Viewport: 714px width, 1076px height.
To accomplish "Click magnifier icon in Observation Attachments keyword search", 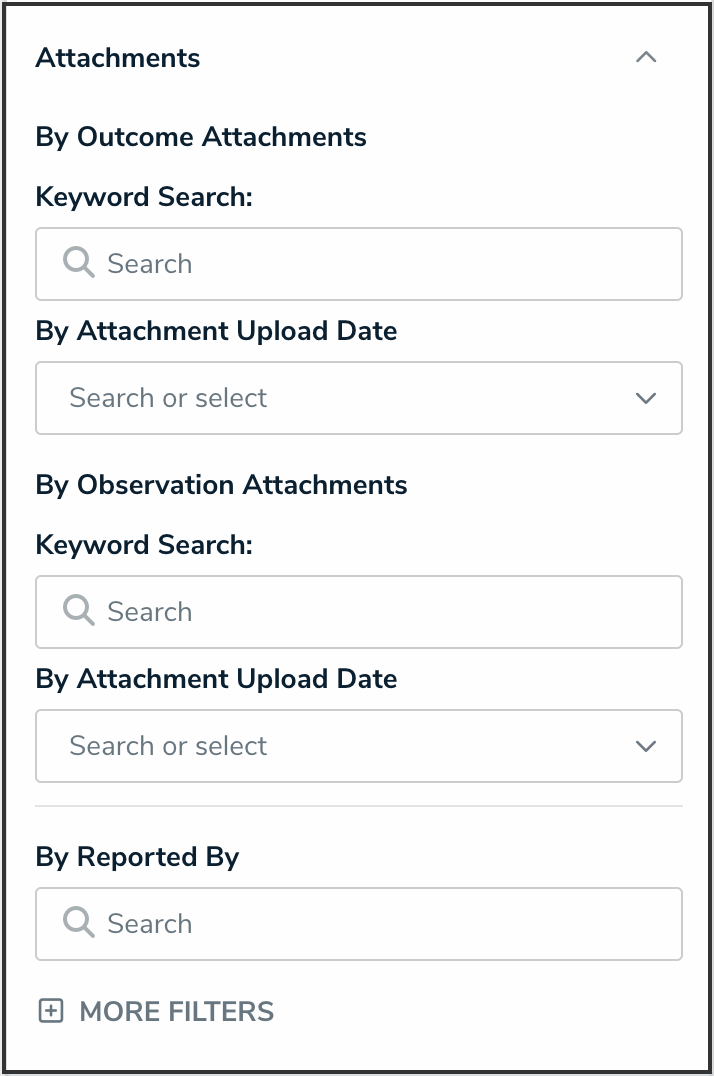I will [78, 611].
